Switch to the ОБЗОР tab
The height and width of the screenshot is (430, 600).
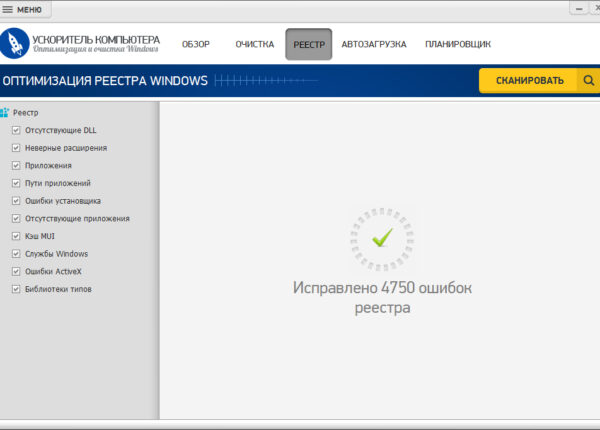[x=196, y=45]
